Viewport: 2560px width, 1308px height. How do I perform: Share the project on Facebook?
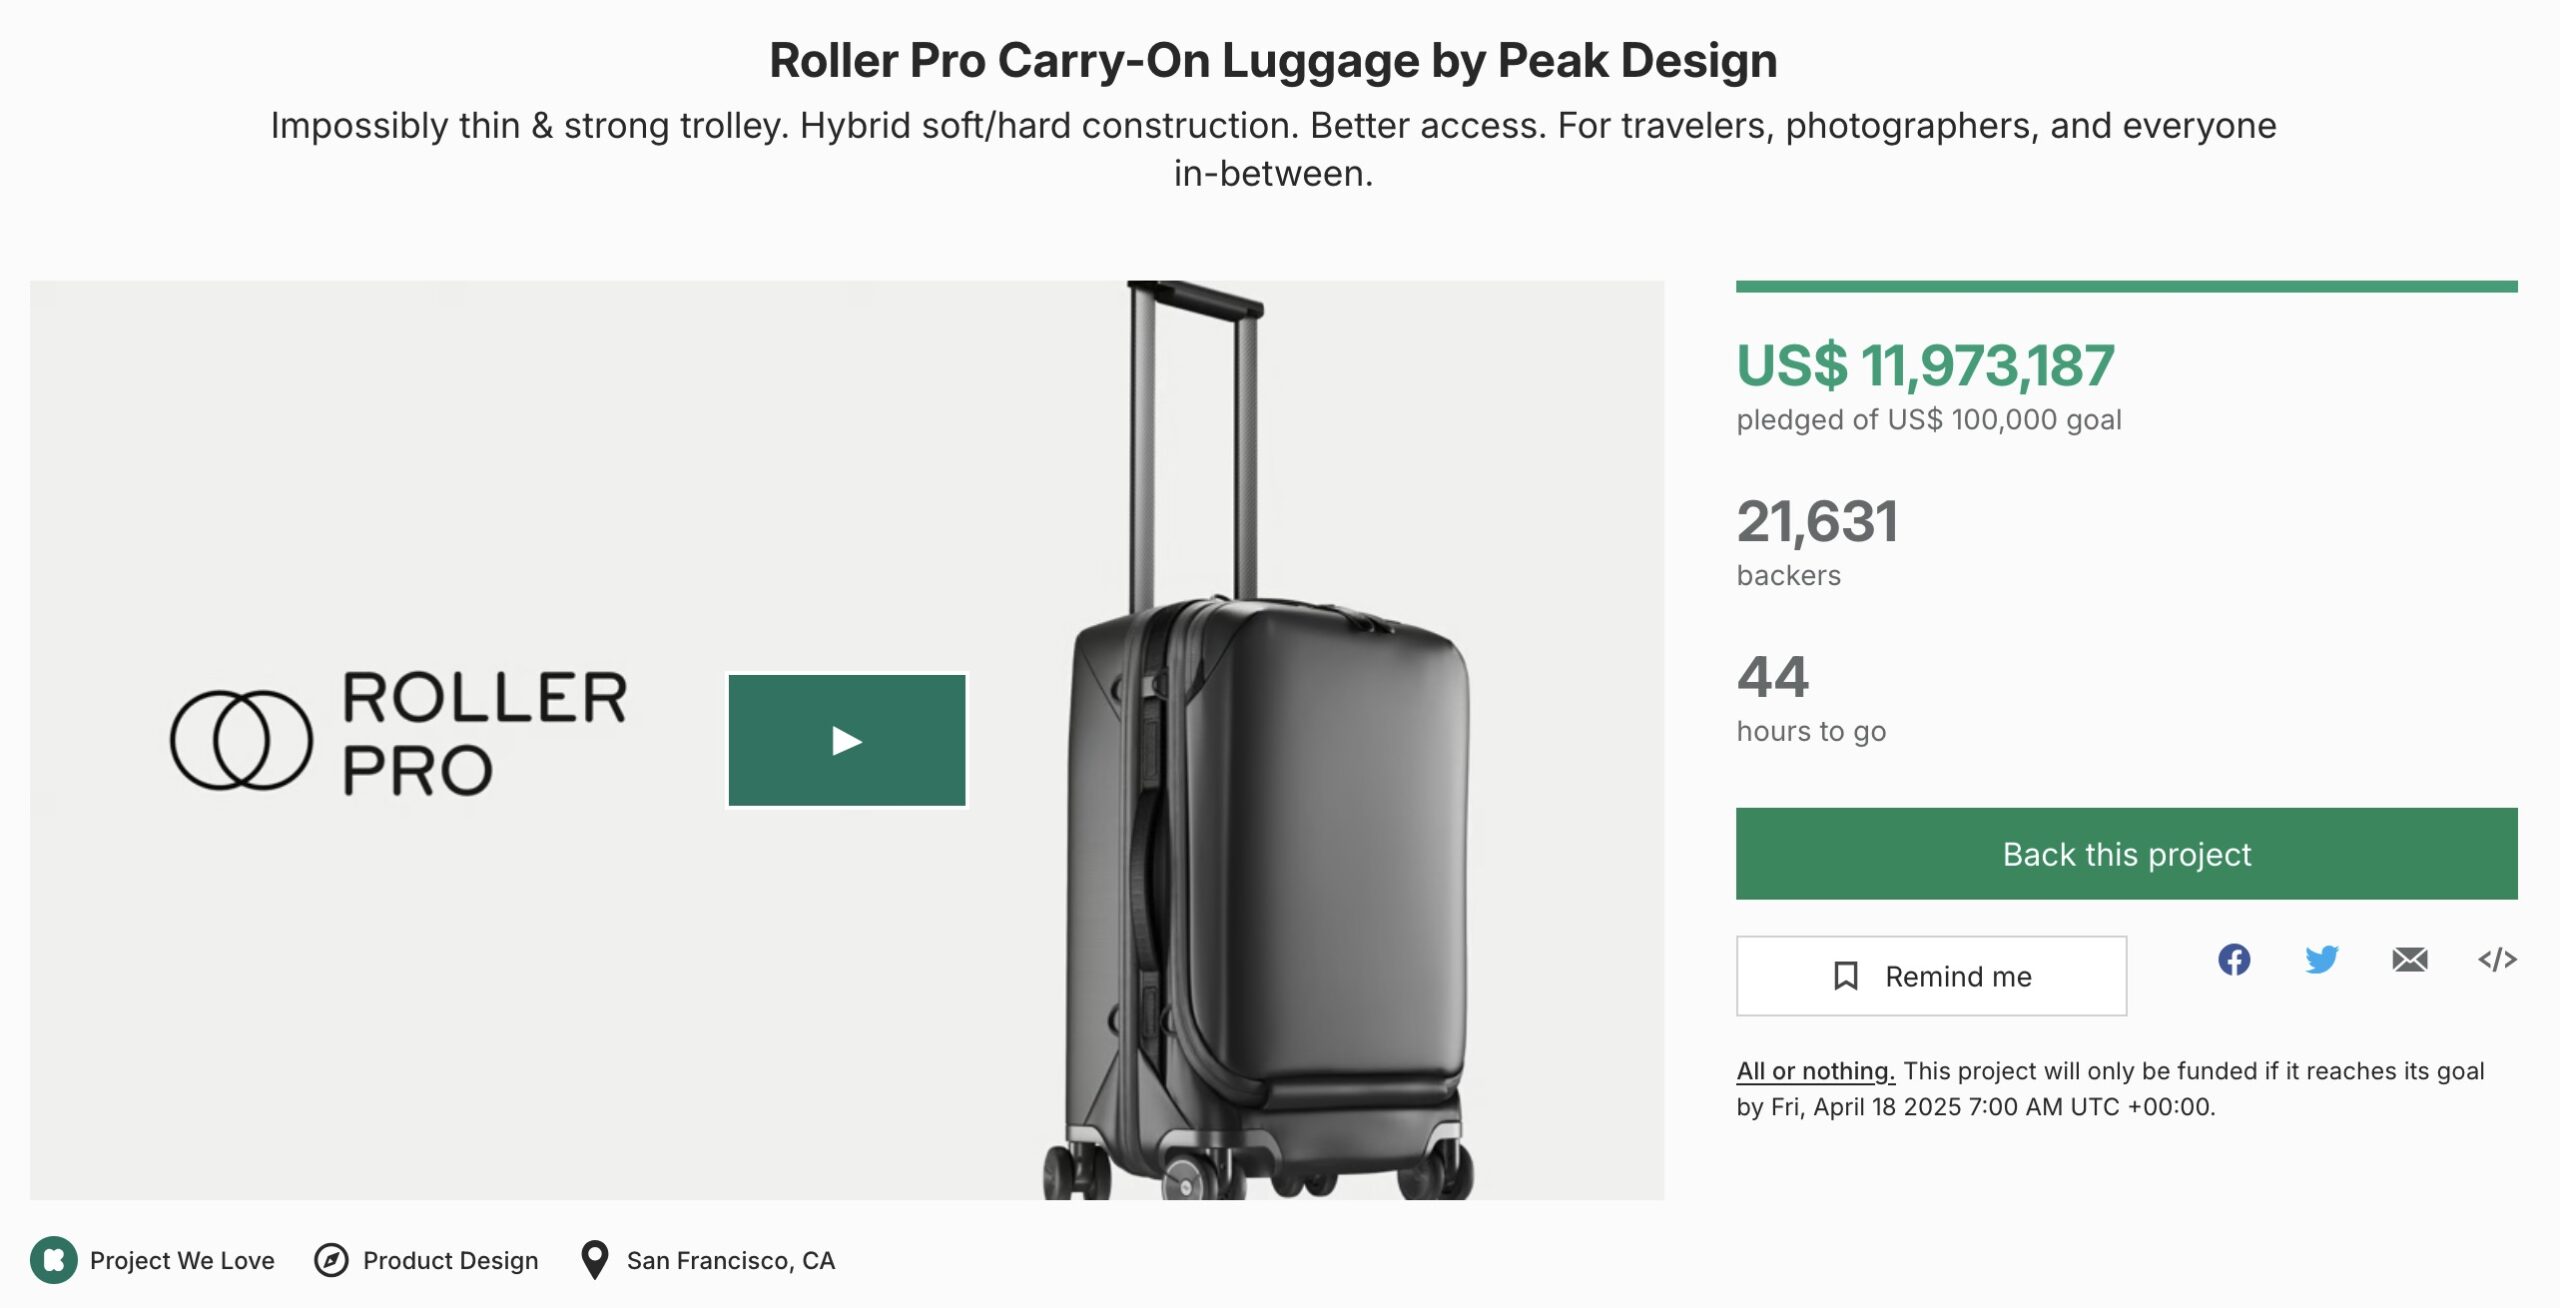2234,959
